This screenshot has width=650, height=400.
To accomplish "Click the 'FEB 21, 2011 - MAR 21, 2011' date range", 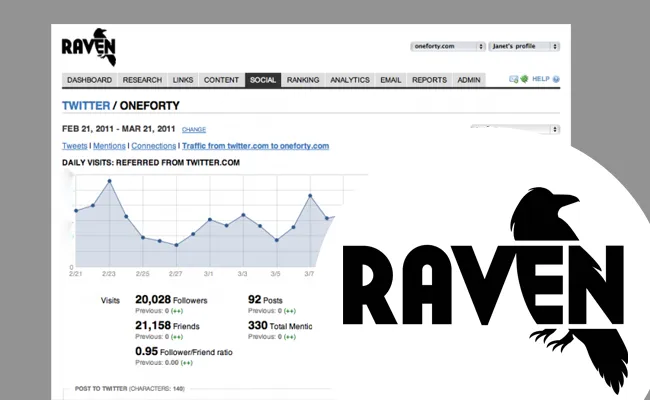I will coord(119,129).
